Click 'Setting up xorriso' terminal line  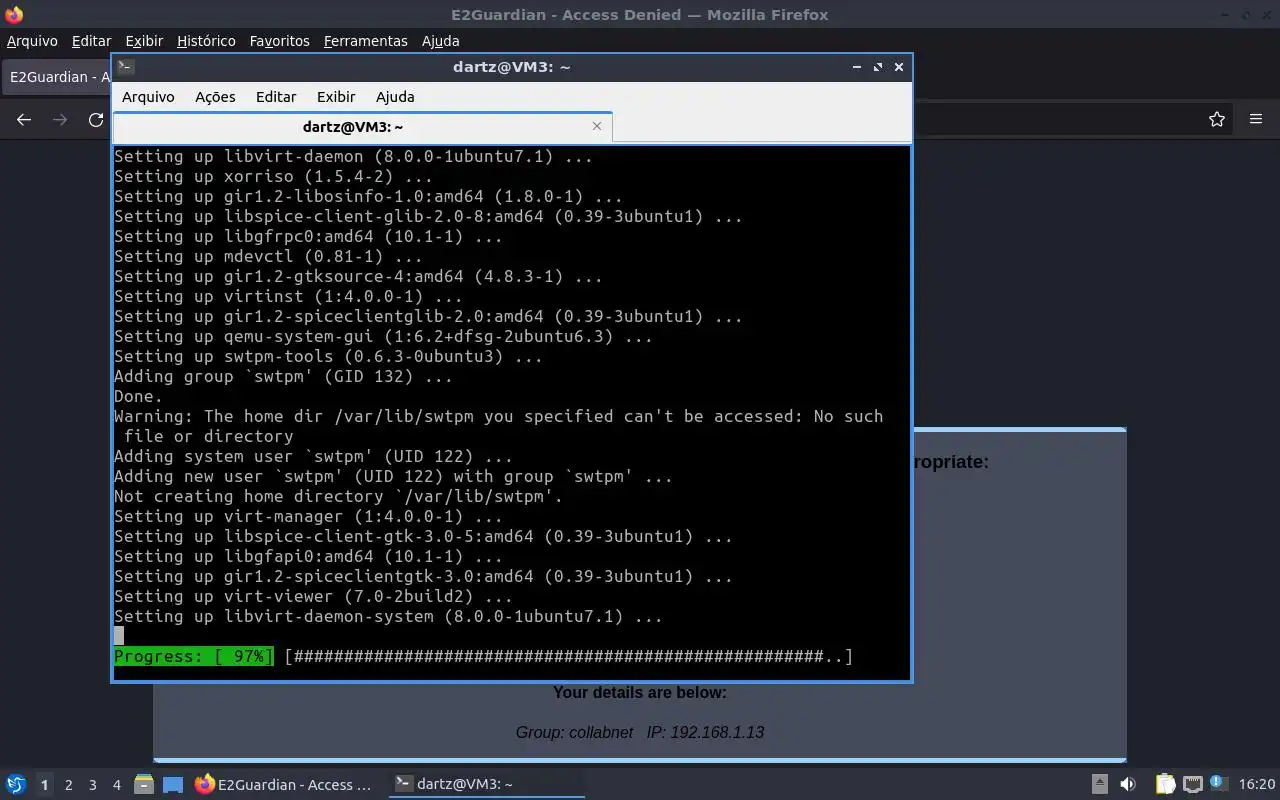[273, 177]
